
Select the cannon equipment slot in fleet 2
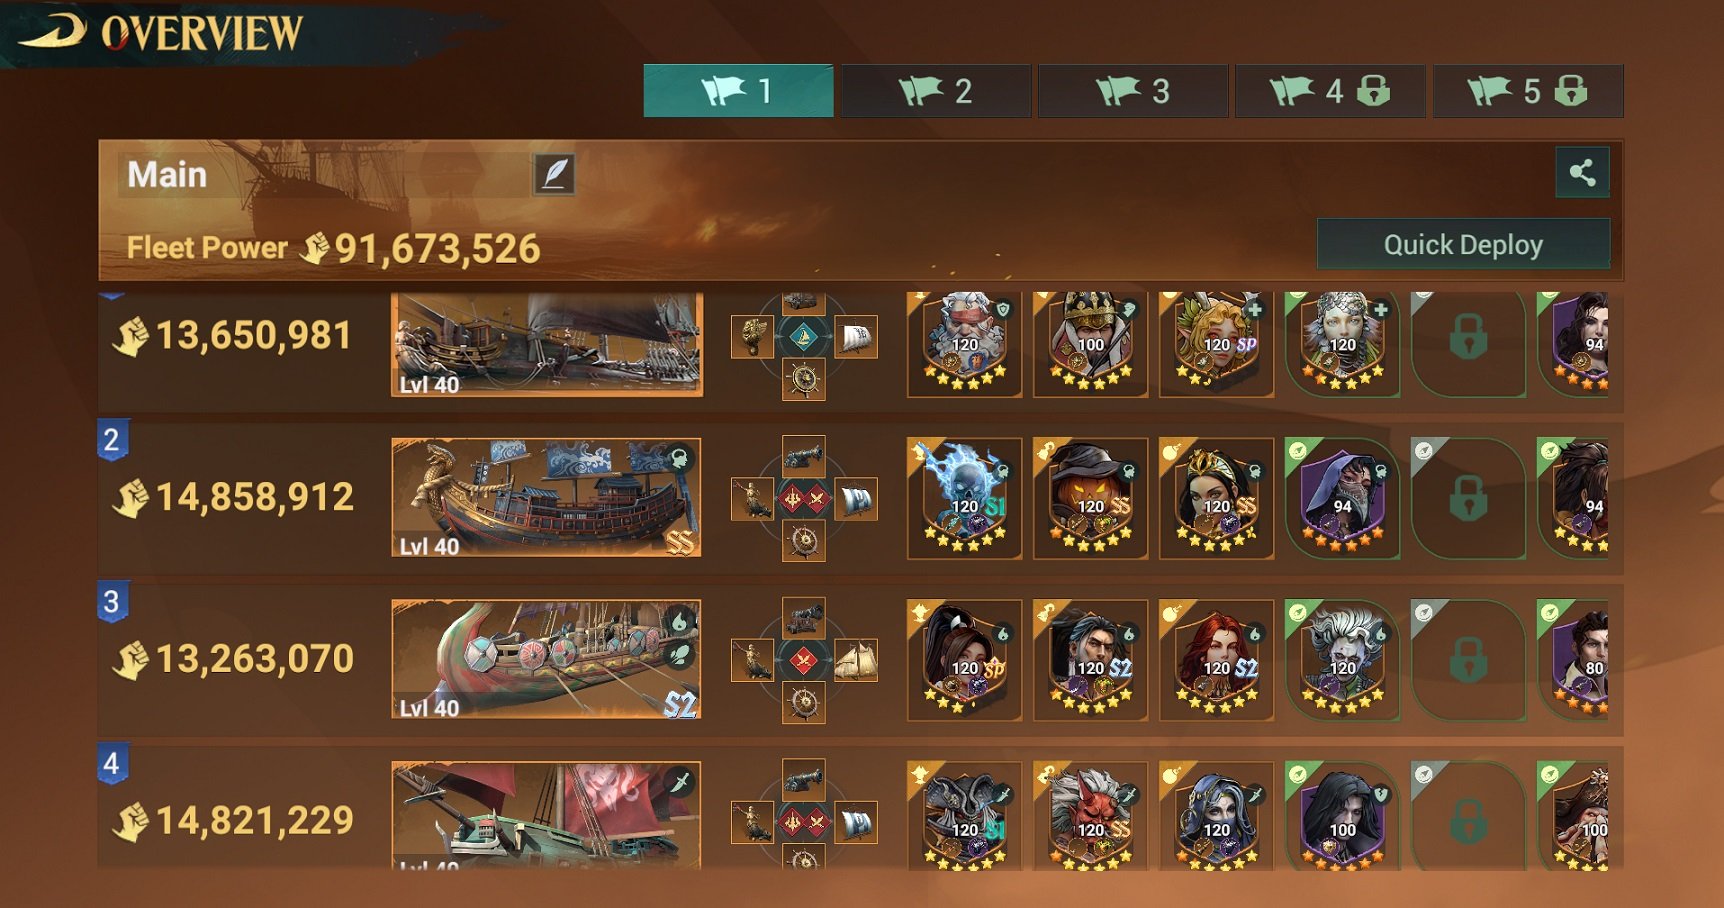[804, 457]
